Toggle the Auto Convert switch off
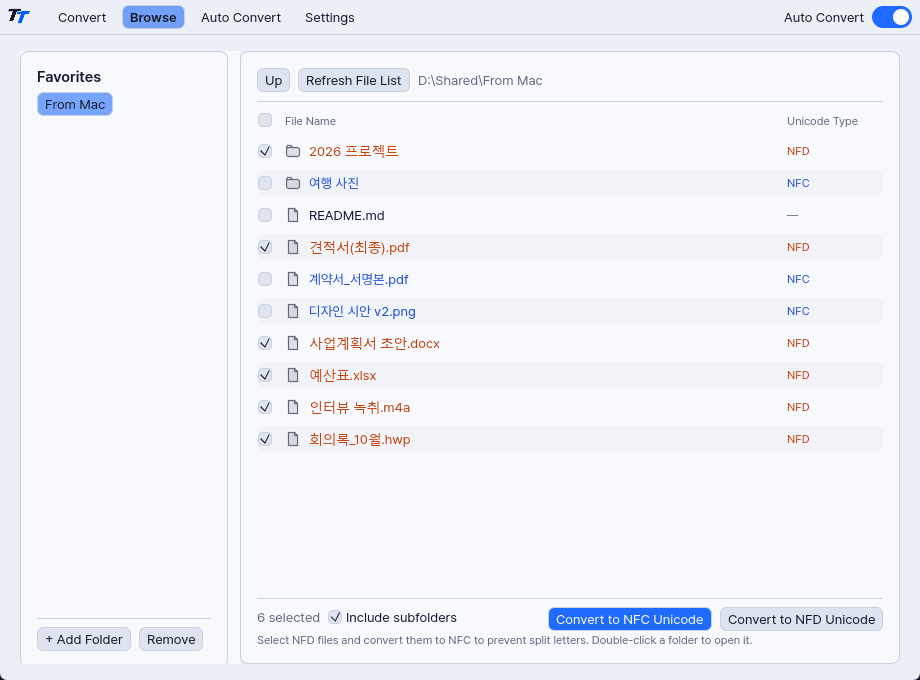Viewport: 920px width, 680px height. pos(891,18)
